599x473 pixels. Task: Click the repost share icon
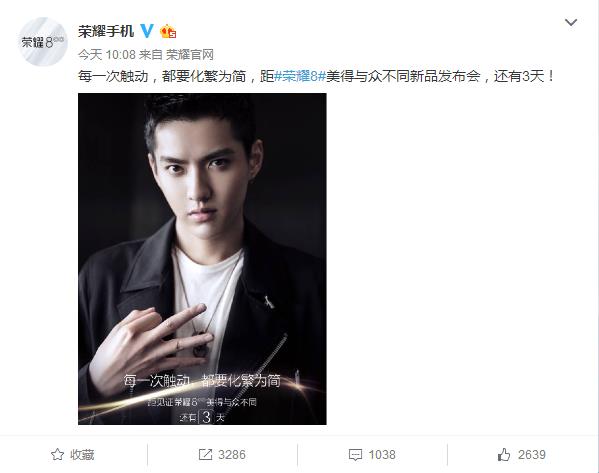pyautogui.click(x=205, y=455)
